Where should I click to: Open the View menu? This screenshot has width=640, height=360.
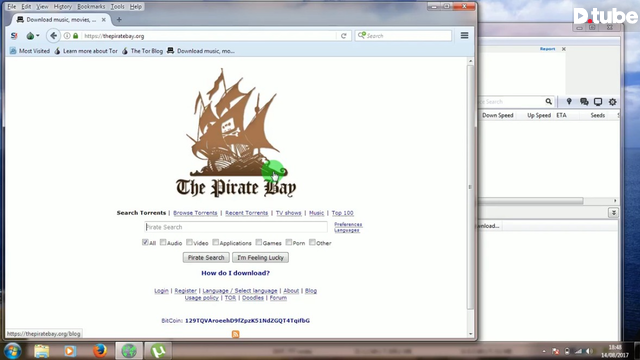pyautogui.click(x=42, y=7)
